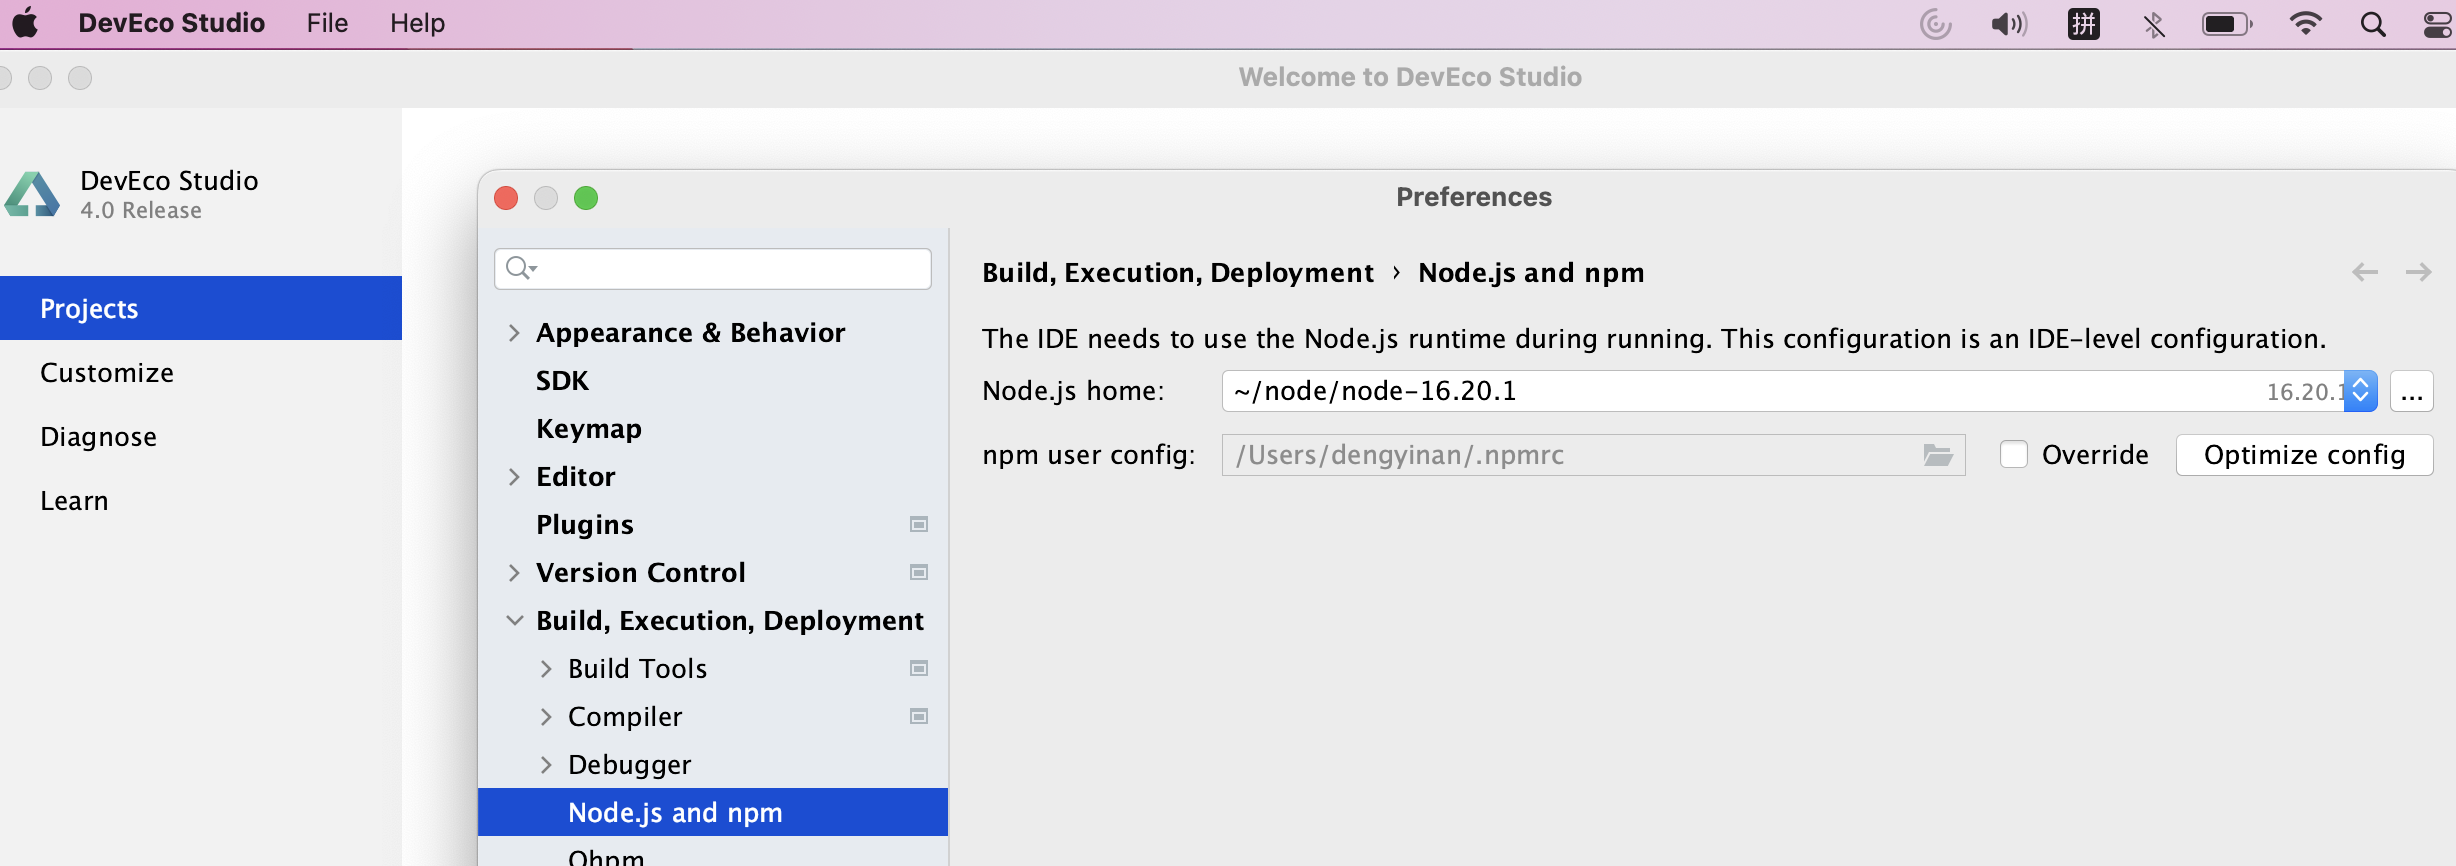Click the Bluetooth icon in menu bar
This screenshot has height=866, width=2456.
point(2154,24)
